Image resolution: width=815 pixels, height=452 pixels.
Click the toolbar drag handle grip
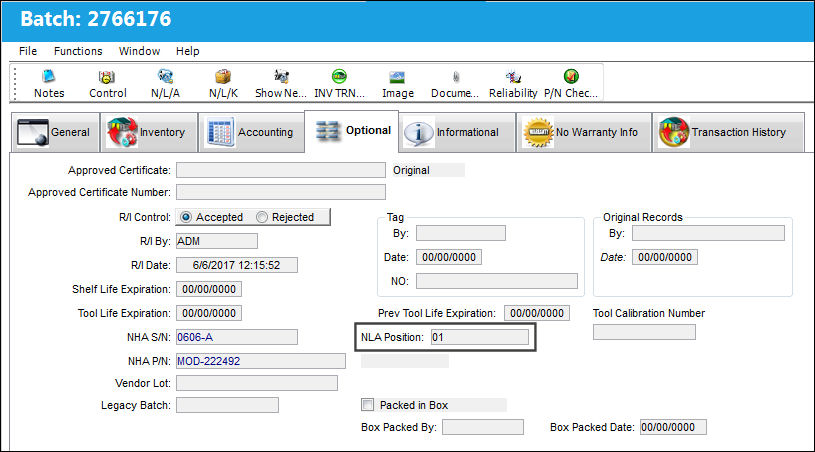15,83
